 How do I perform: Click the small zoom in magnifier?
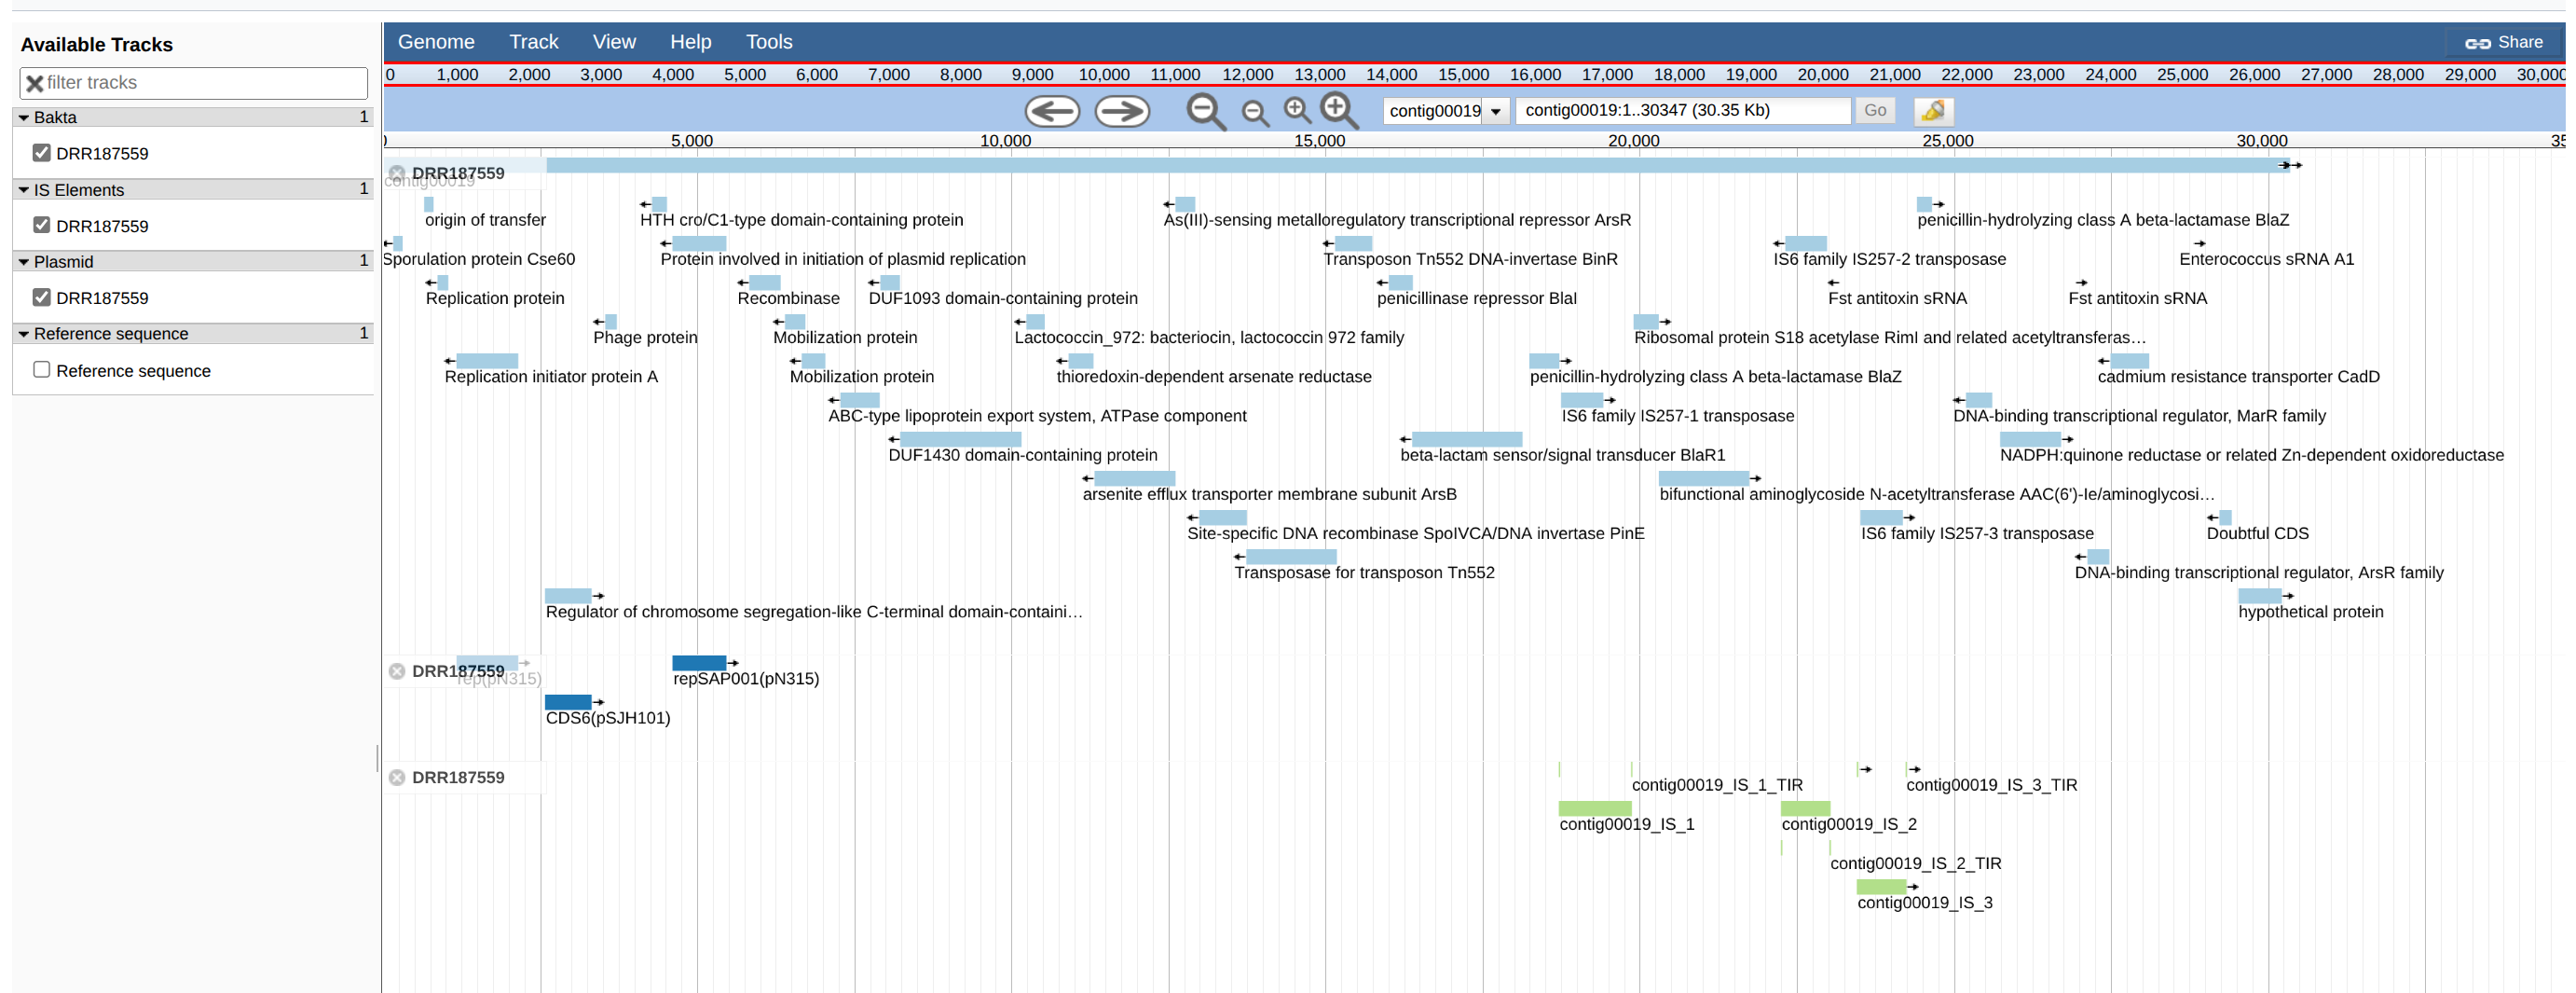click(x=1297, y=110)
